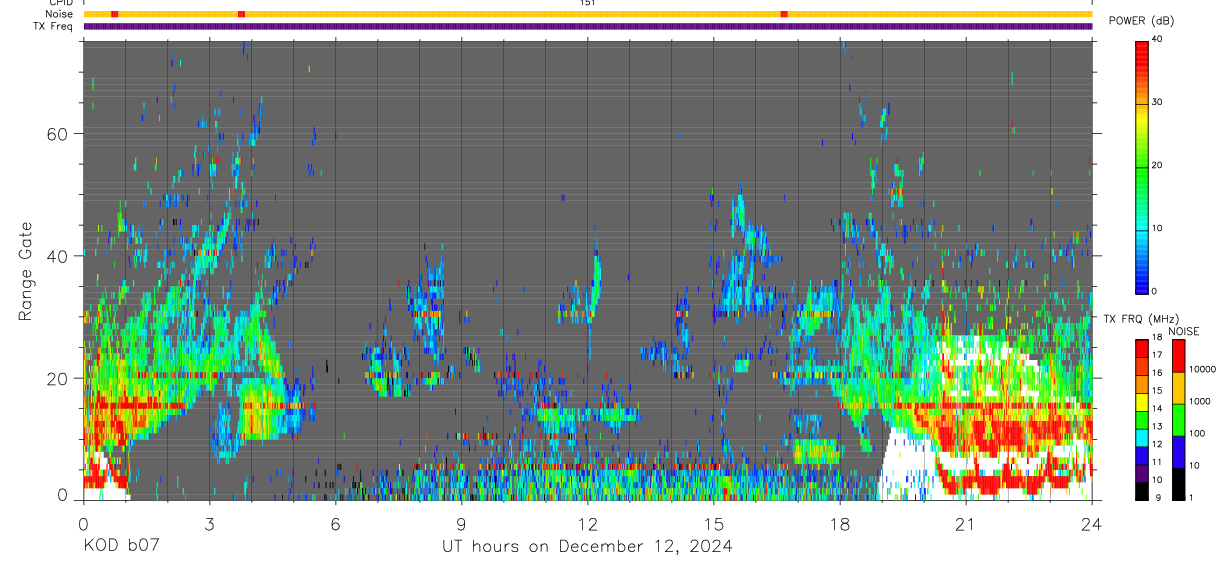Click the "20" label on the POWER scale
The height and width of the screenshot is (567, 1228).
pyautogui.click(x=1157, y=166)
